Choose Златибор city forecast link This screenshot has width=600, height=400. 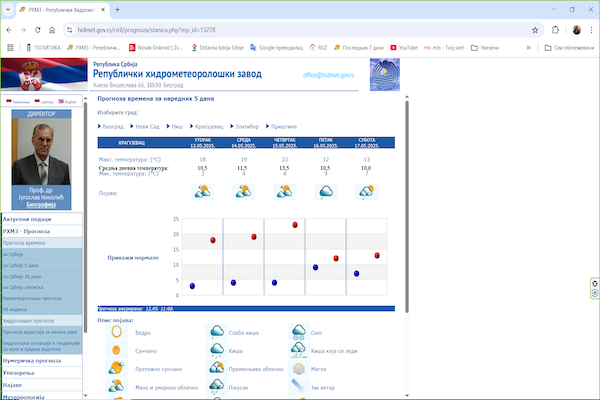pos(251,127)
